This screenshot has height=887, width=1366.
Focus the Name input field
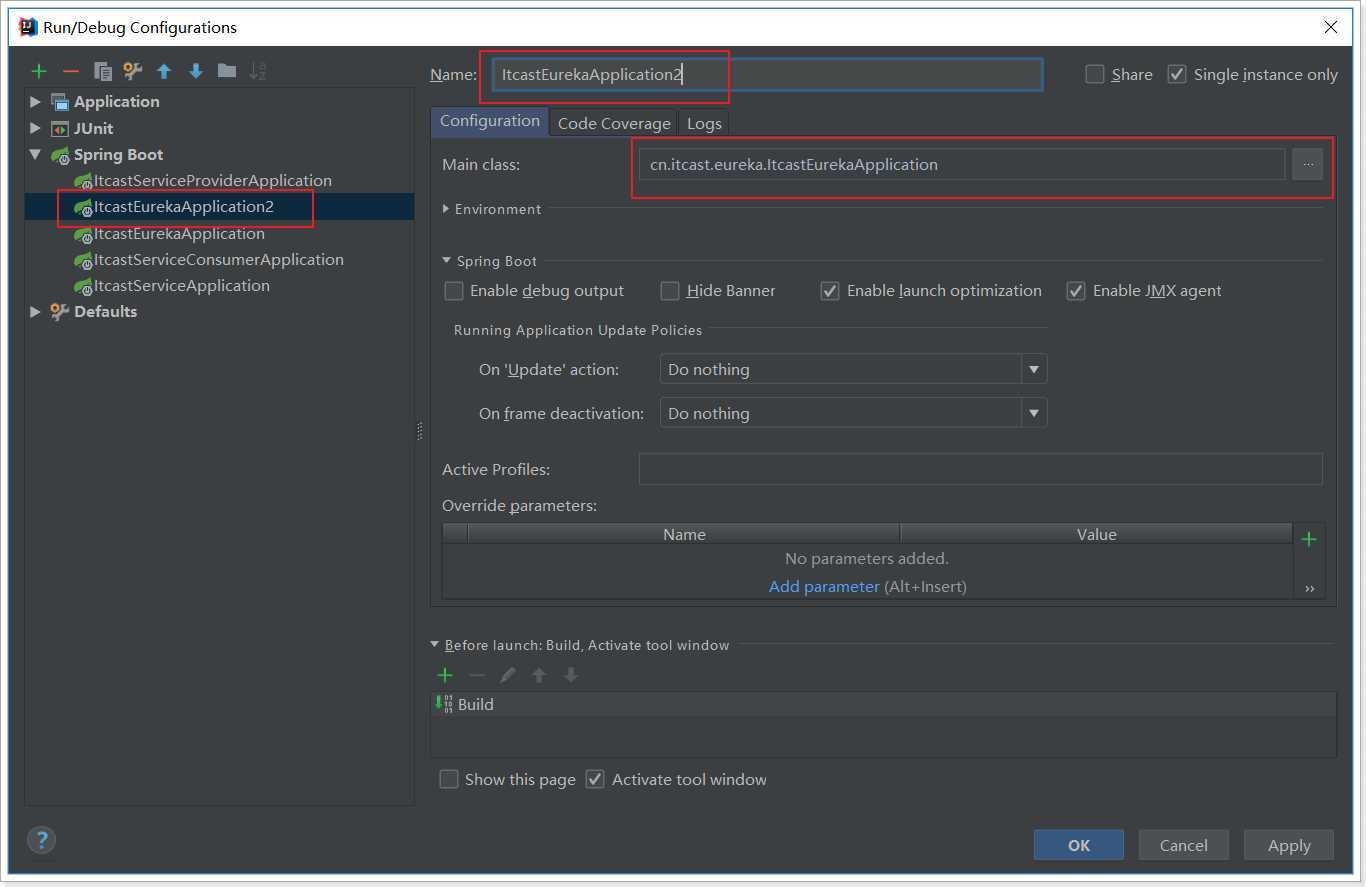(767, 75)
